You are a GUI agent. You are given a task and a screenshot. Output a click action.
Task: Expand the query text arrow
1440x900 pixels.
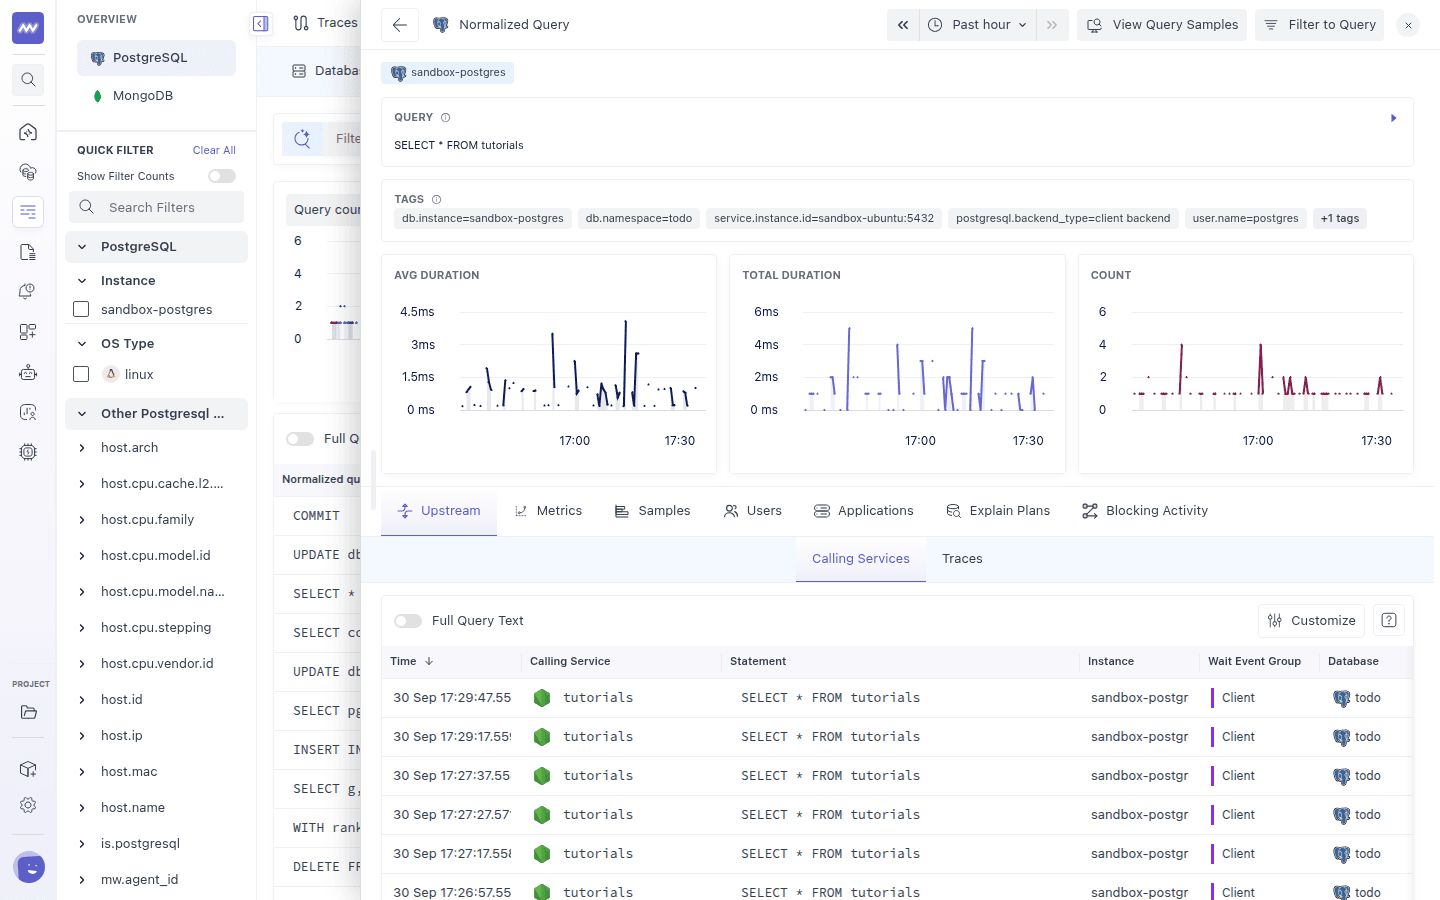tap(1394, 118)
